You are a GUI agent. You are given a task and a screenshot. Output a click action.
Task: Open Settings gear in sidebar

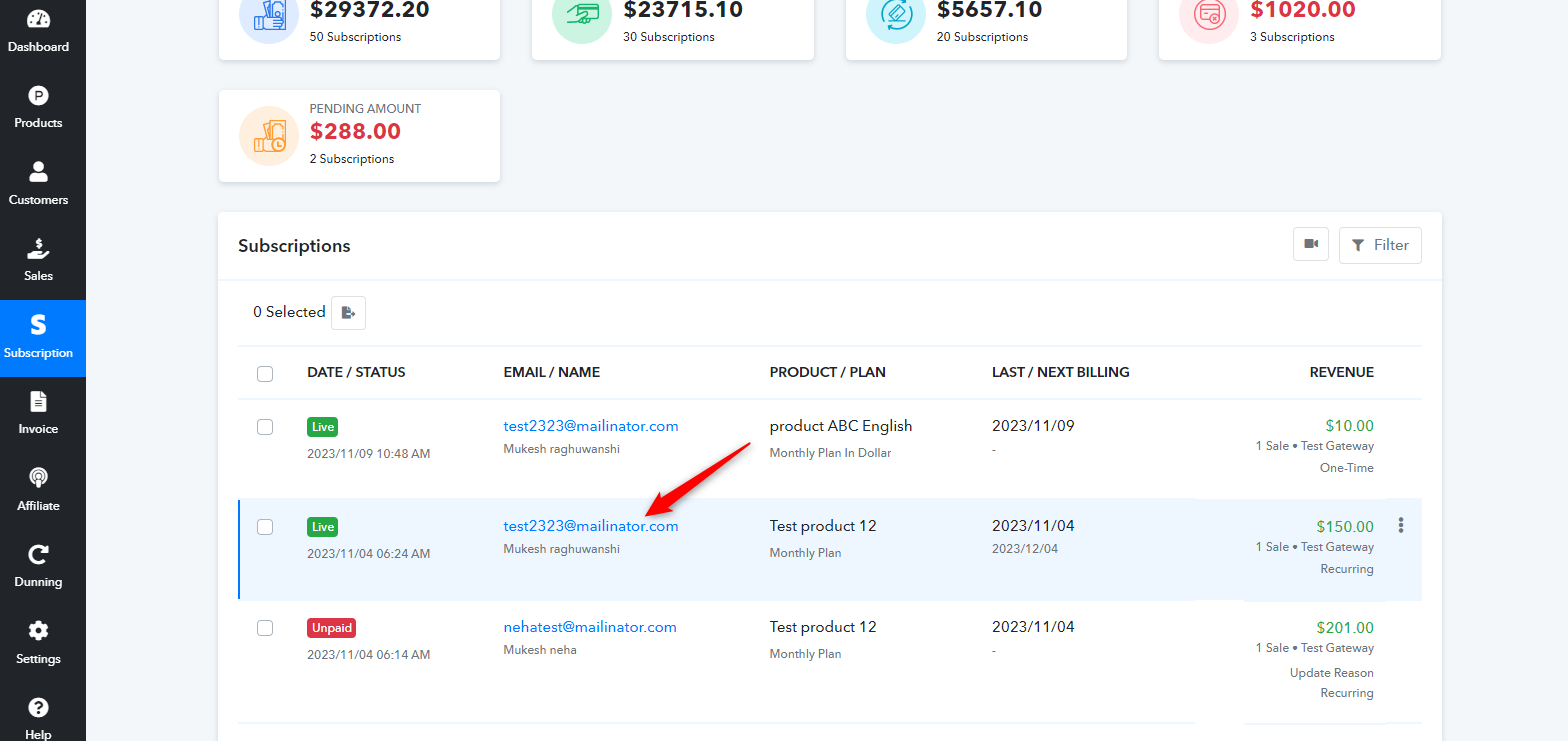tap(38, 631)
